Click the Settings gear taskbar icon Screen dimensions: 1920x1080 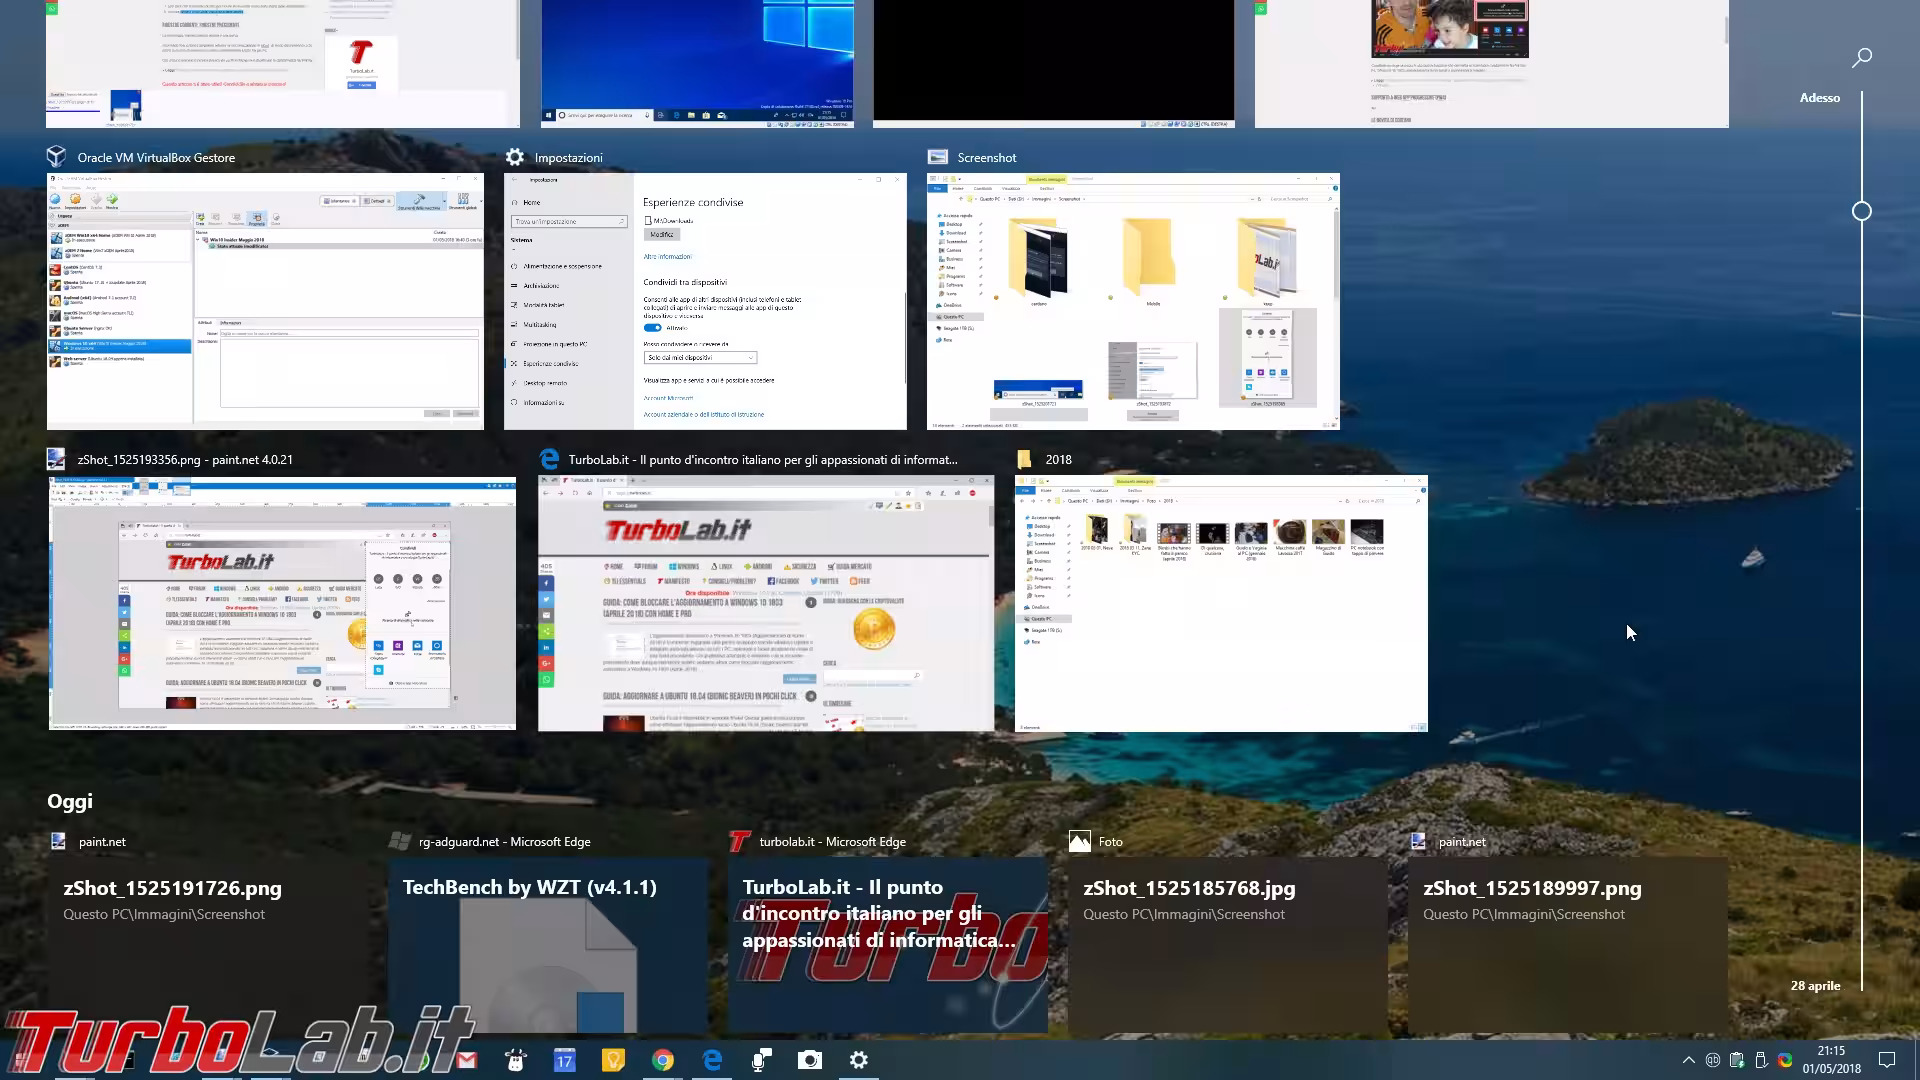pos(858,1060)
